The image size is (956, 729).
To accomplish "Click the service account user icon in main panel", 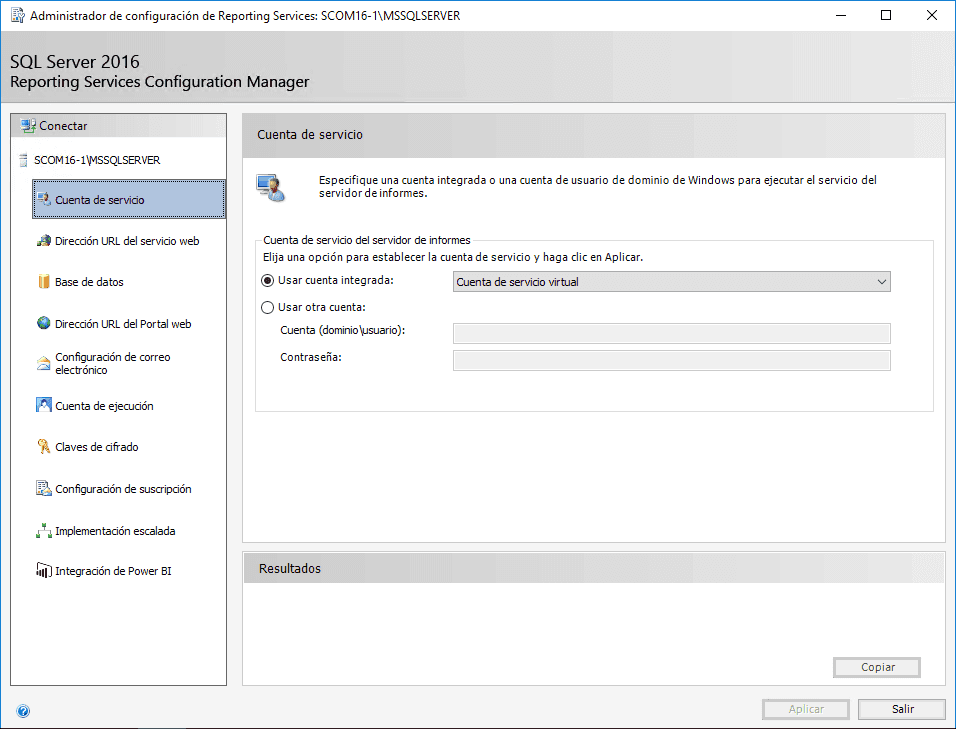I will pyautogui.click(x=271, y=187).
